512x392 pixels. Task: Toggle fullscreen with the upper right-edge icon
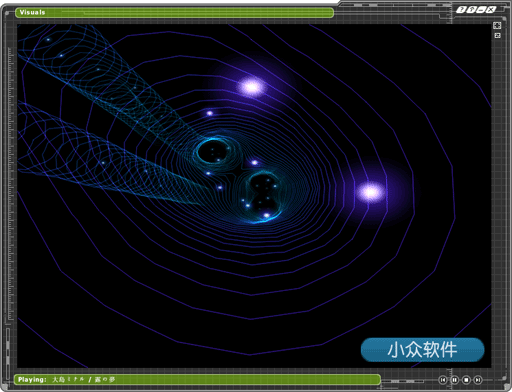pos(497,26)
